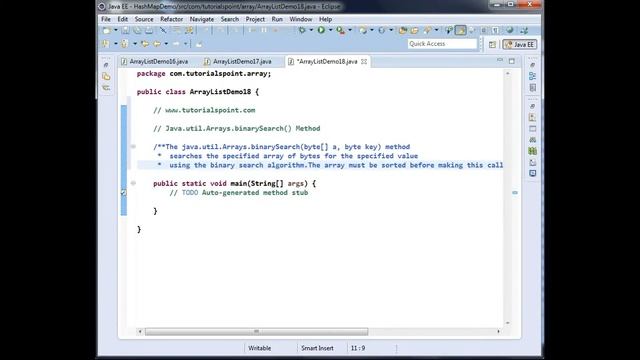Image resolution: width=640 pixels, height=360 pixels.
Task: Click the 11 : 9 cursor position
Action: click(x=358, y=348)
